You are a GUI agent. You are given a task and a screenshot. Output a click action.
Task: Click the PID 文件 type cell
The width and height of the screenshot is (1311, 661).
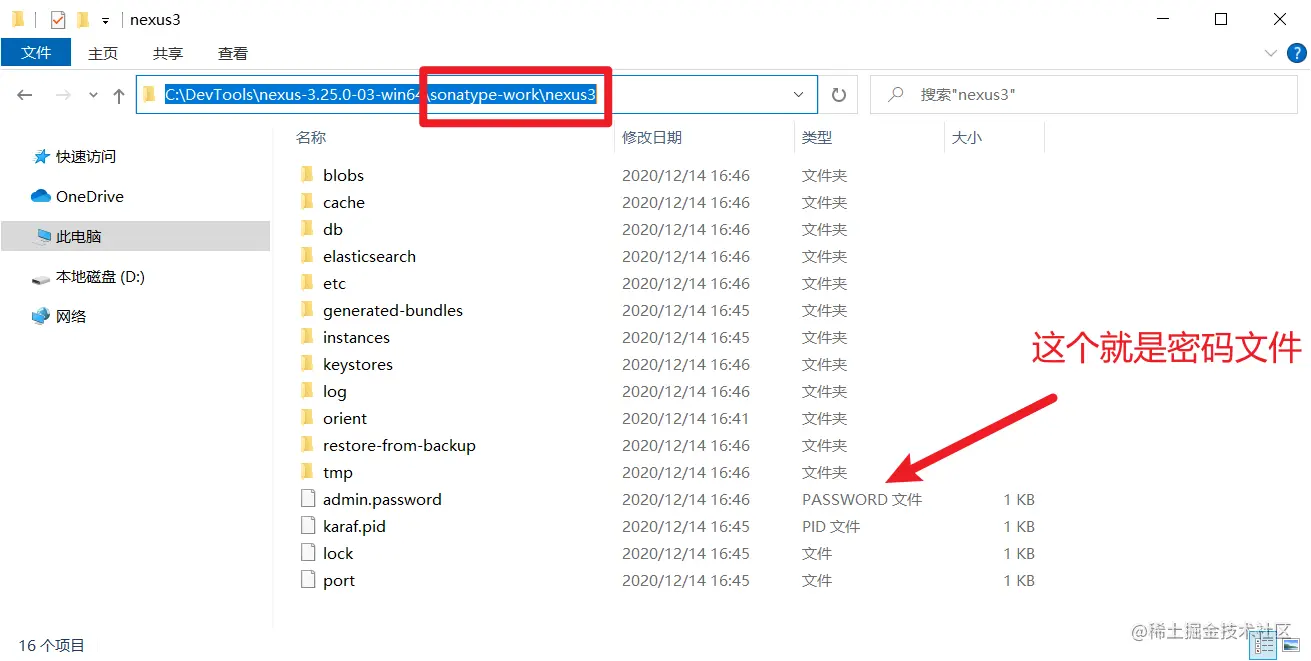click(831, 526)
